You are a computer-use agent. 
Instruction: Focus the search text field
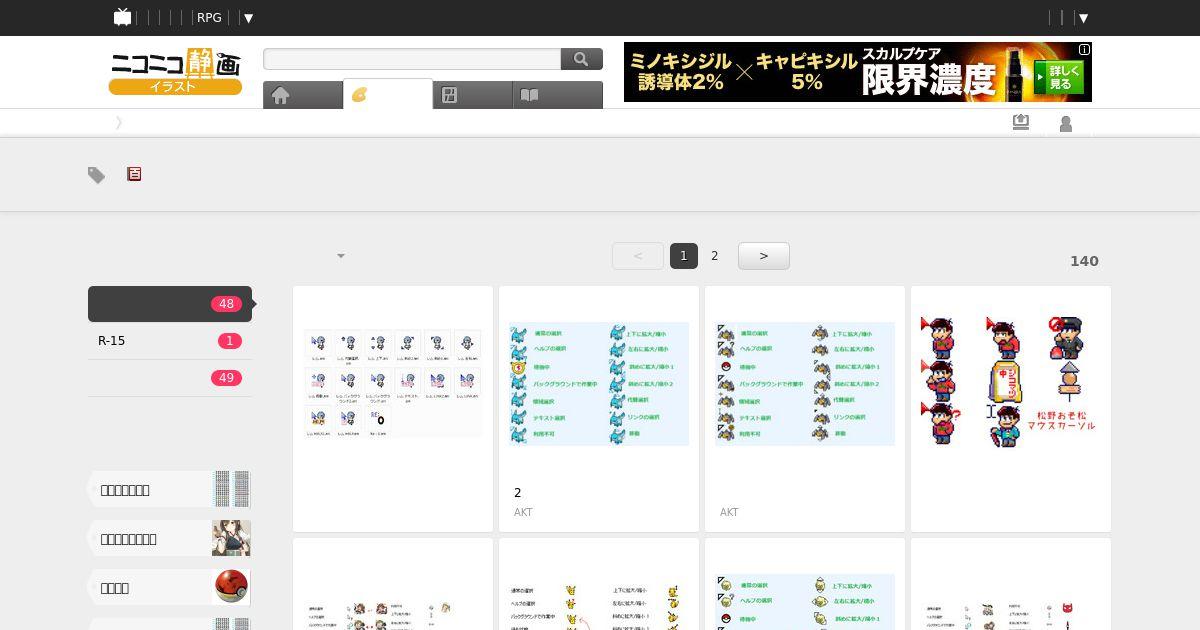point(412,59)
